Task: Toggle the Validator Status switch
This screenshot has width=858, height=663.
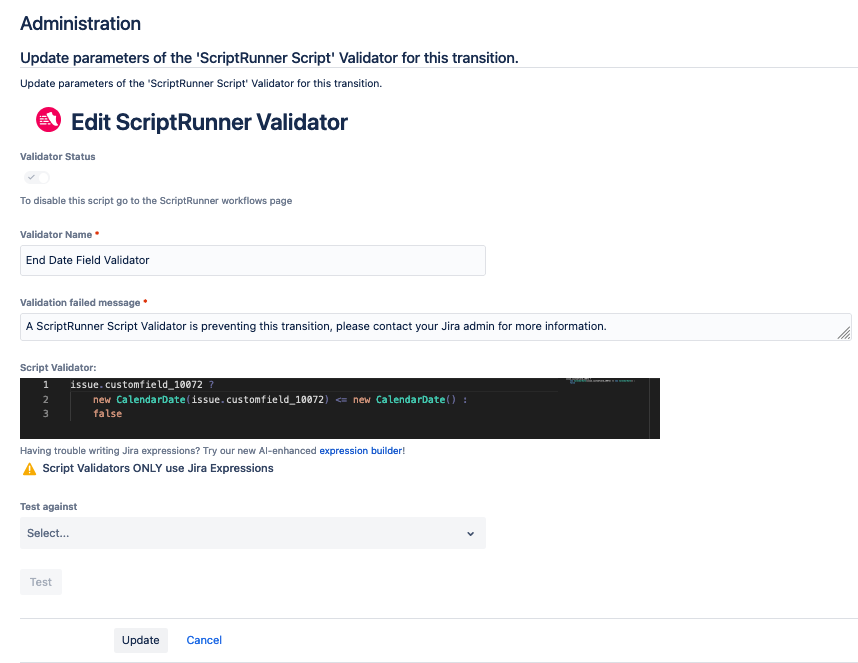Action: click(37, 177)
